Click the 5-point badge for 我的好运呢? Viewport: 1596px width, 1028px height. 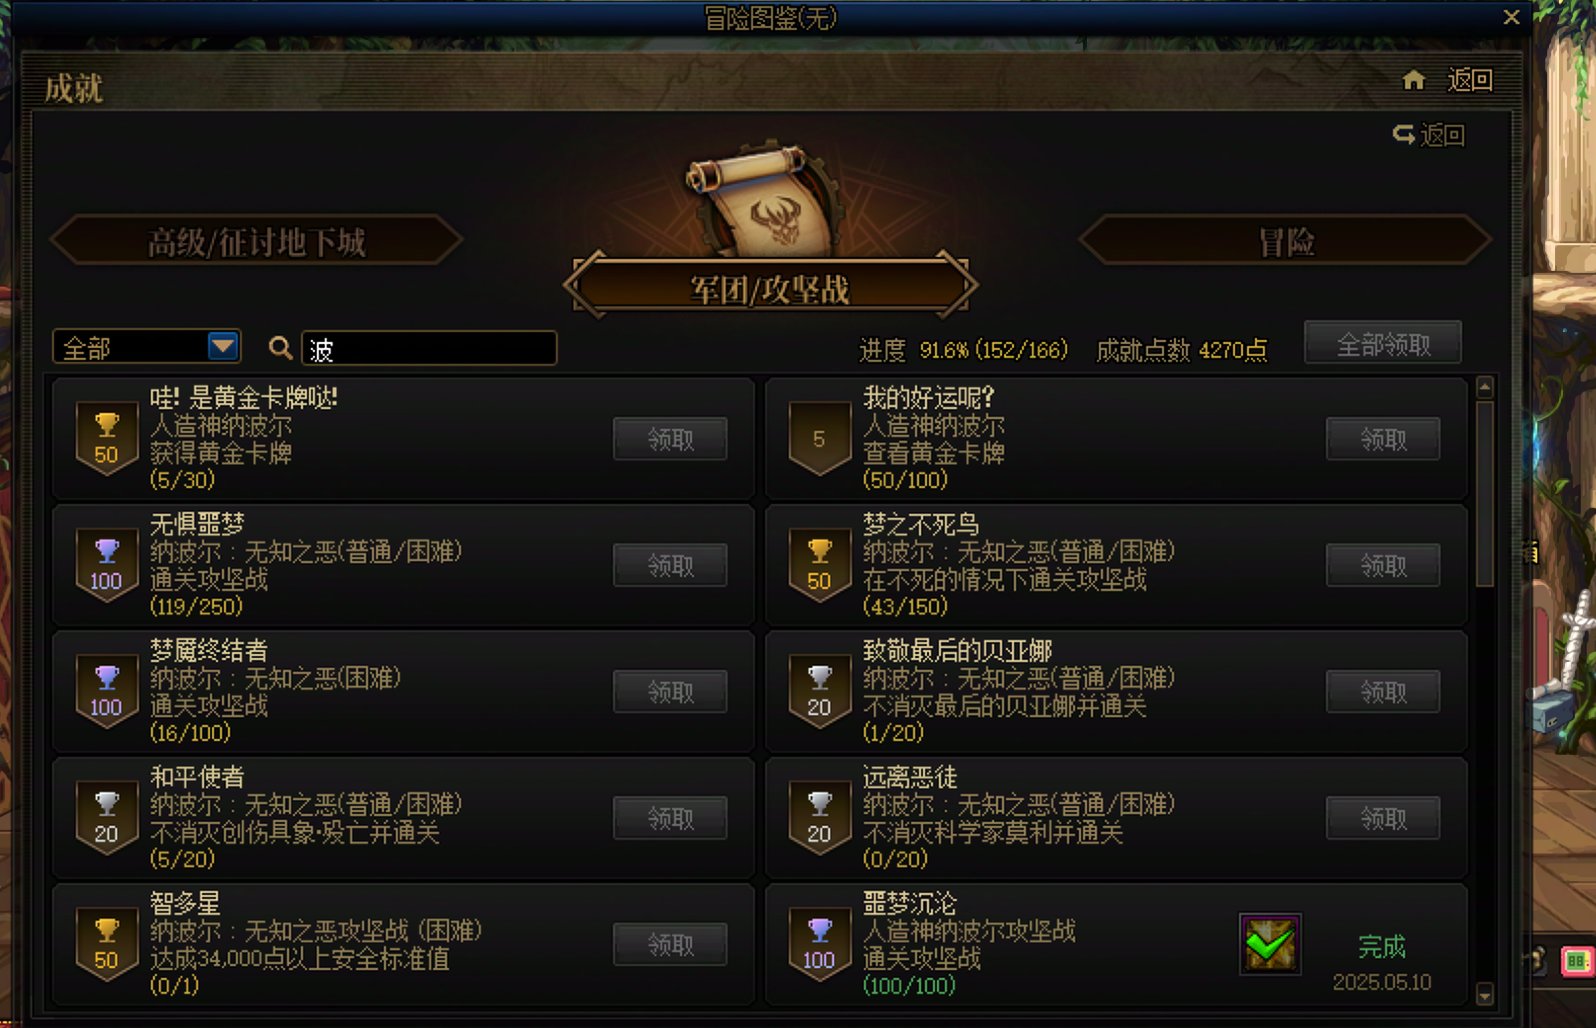click(819, 439)
